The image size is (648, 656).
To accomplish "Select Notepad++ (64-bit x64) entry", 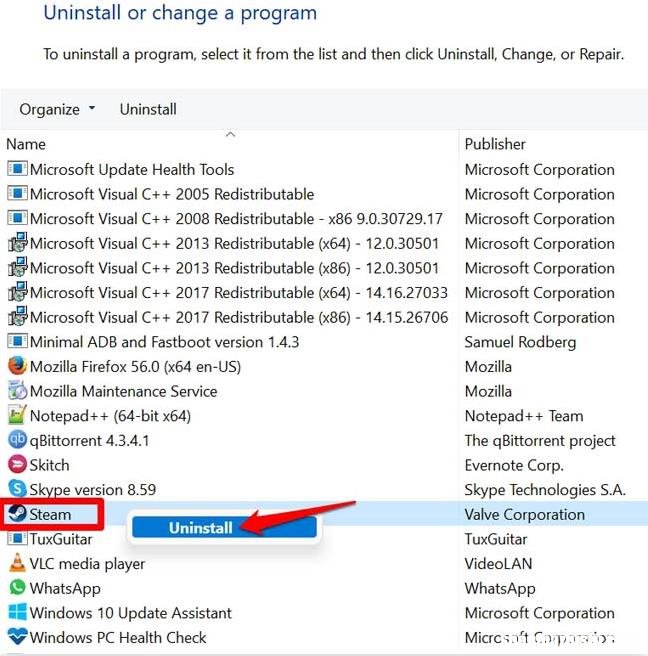I will [110, 416].
